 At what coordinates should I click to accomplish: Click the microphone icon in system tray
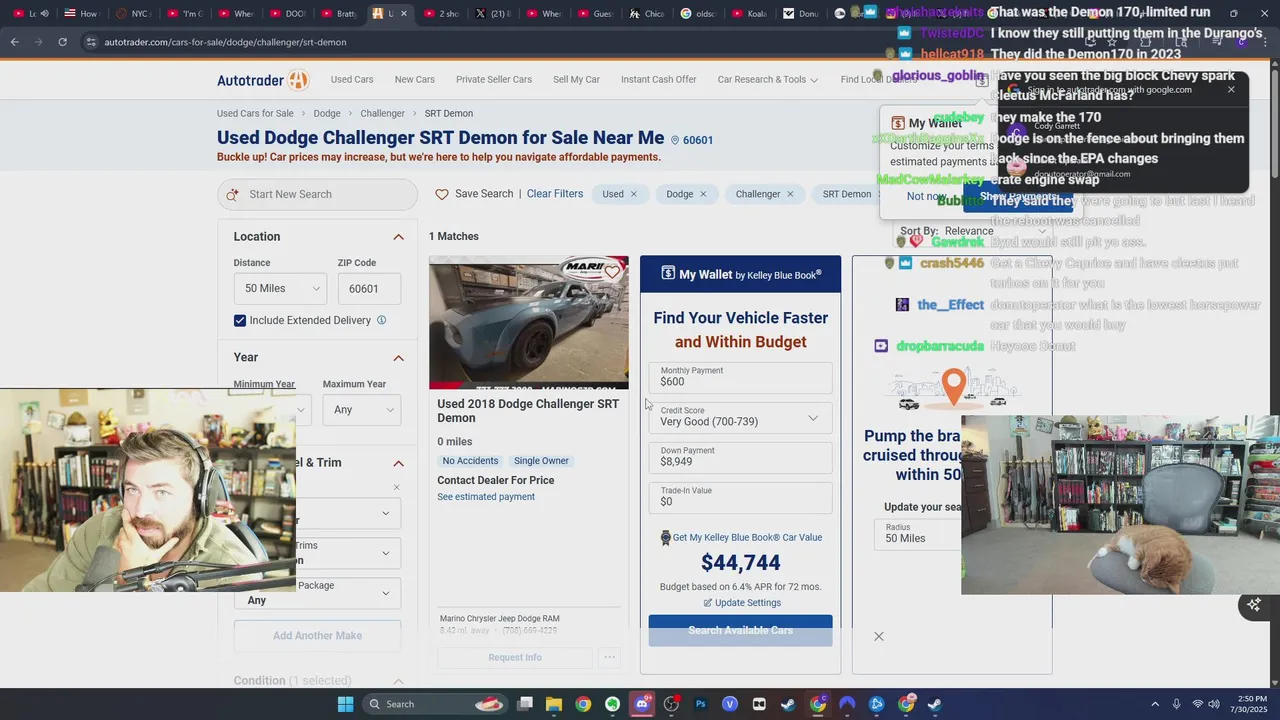pos(1176,704)
